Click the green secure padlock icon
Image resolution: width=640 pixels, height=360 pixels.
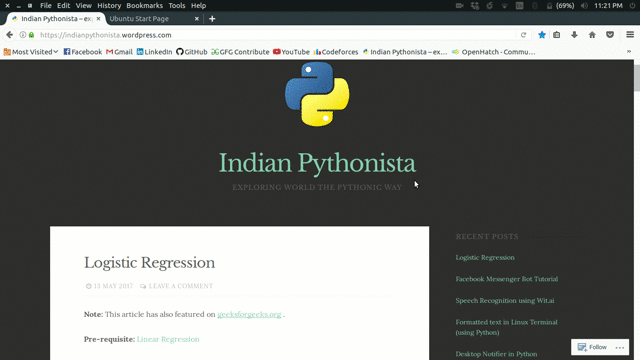click(31, 35)
